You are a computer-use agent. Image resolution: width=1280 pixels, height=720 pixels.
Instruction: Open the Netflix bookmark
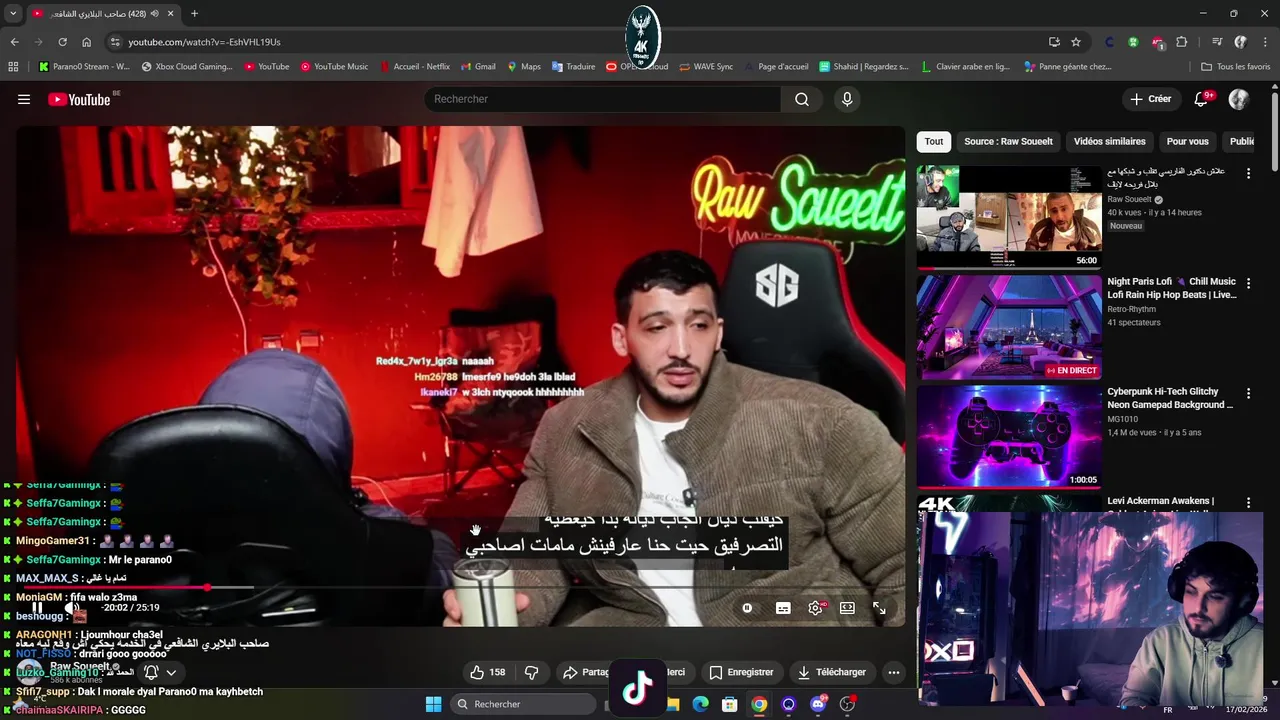415,67
